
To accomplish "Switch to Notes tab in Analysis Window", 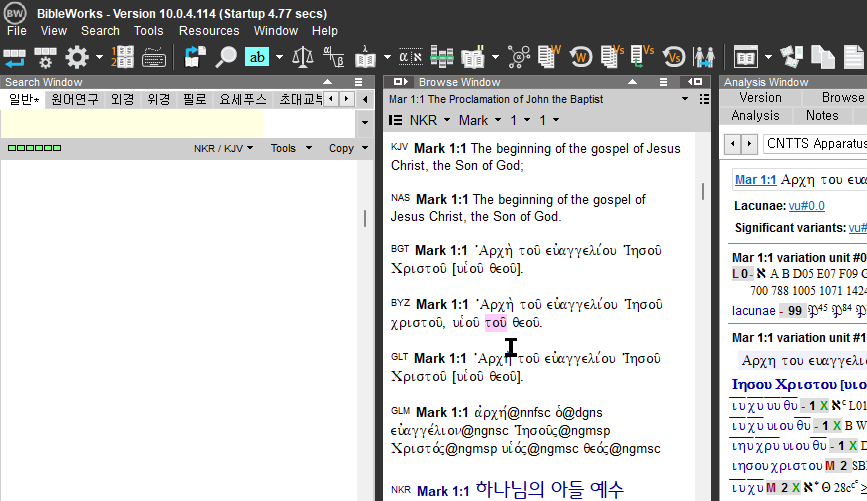I will click(x=822, y=116).
